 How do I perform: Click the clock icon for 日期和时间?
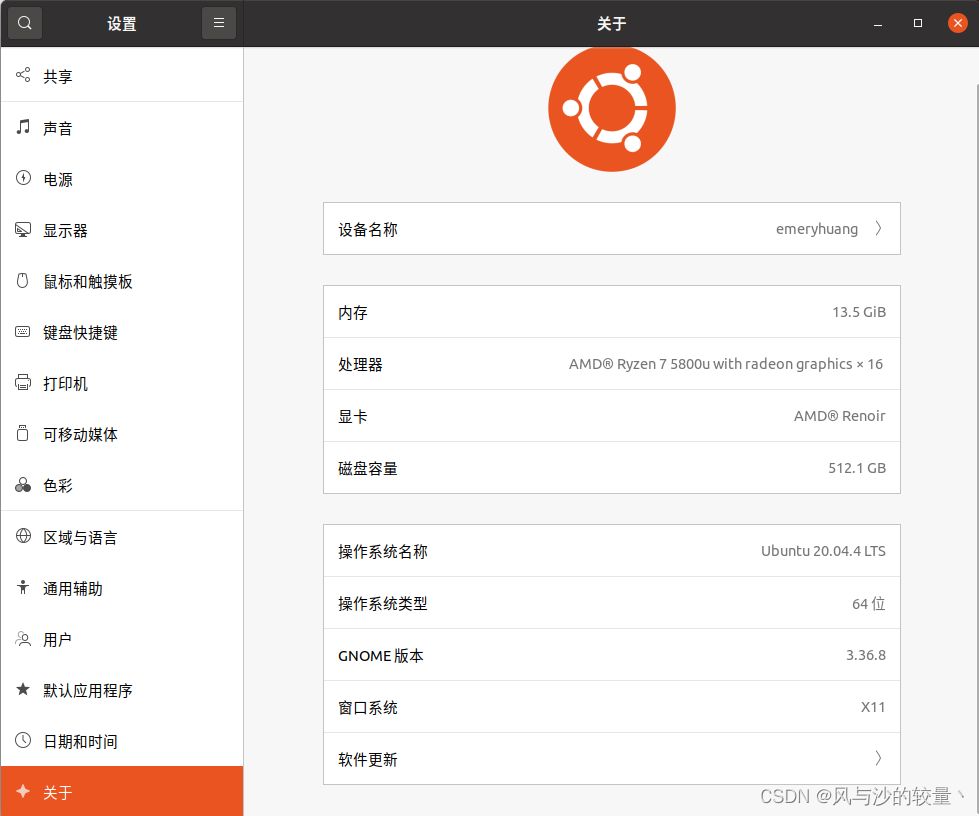[23, 740]
